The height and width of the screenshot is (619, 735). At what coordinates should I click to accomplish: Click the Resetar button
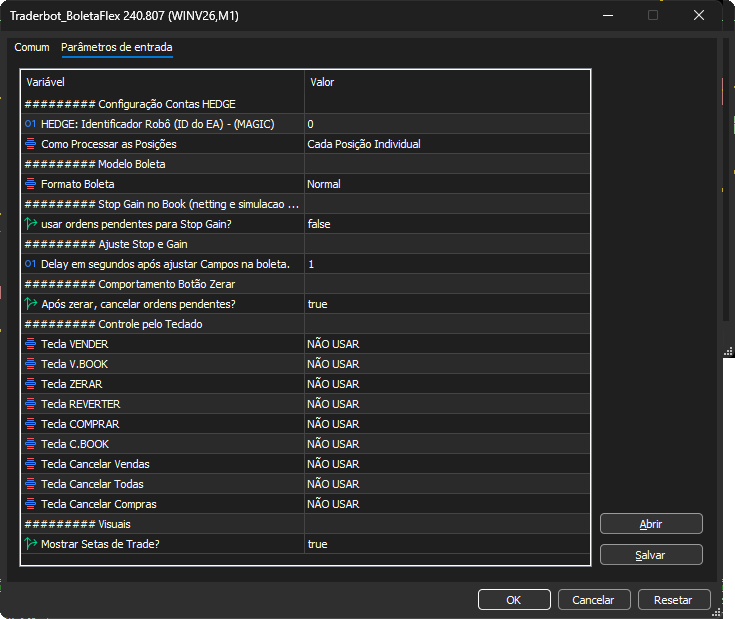[x=674, y=600]
